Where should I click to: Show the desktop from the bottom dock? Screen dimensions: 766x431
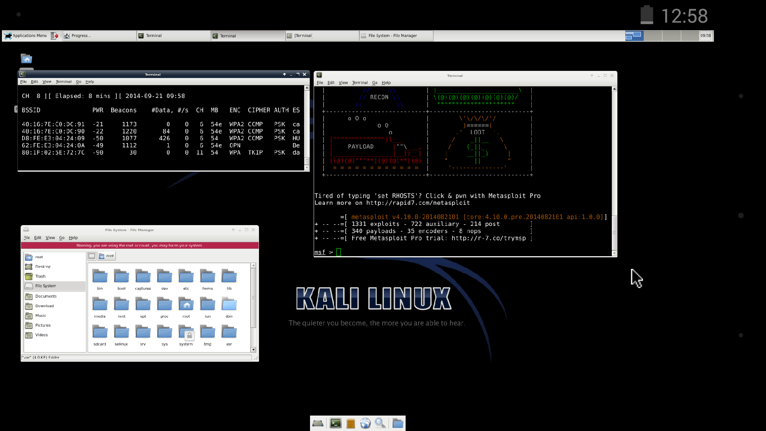(318, 423)
